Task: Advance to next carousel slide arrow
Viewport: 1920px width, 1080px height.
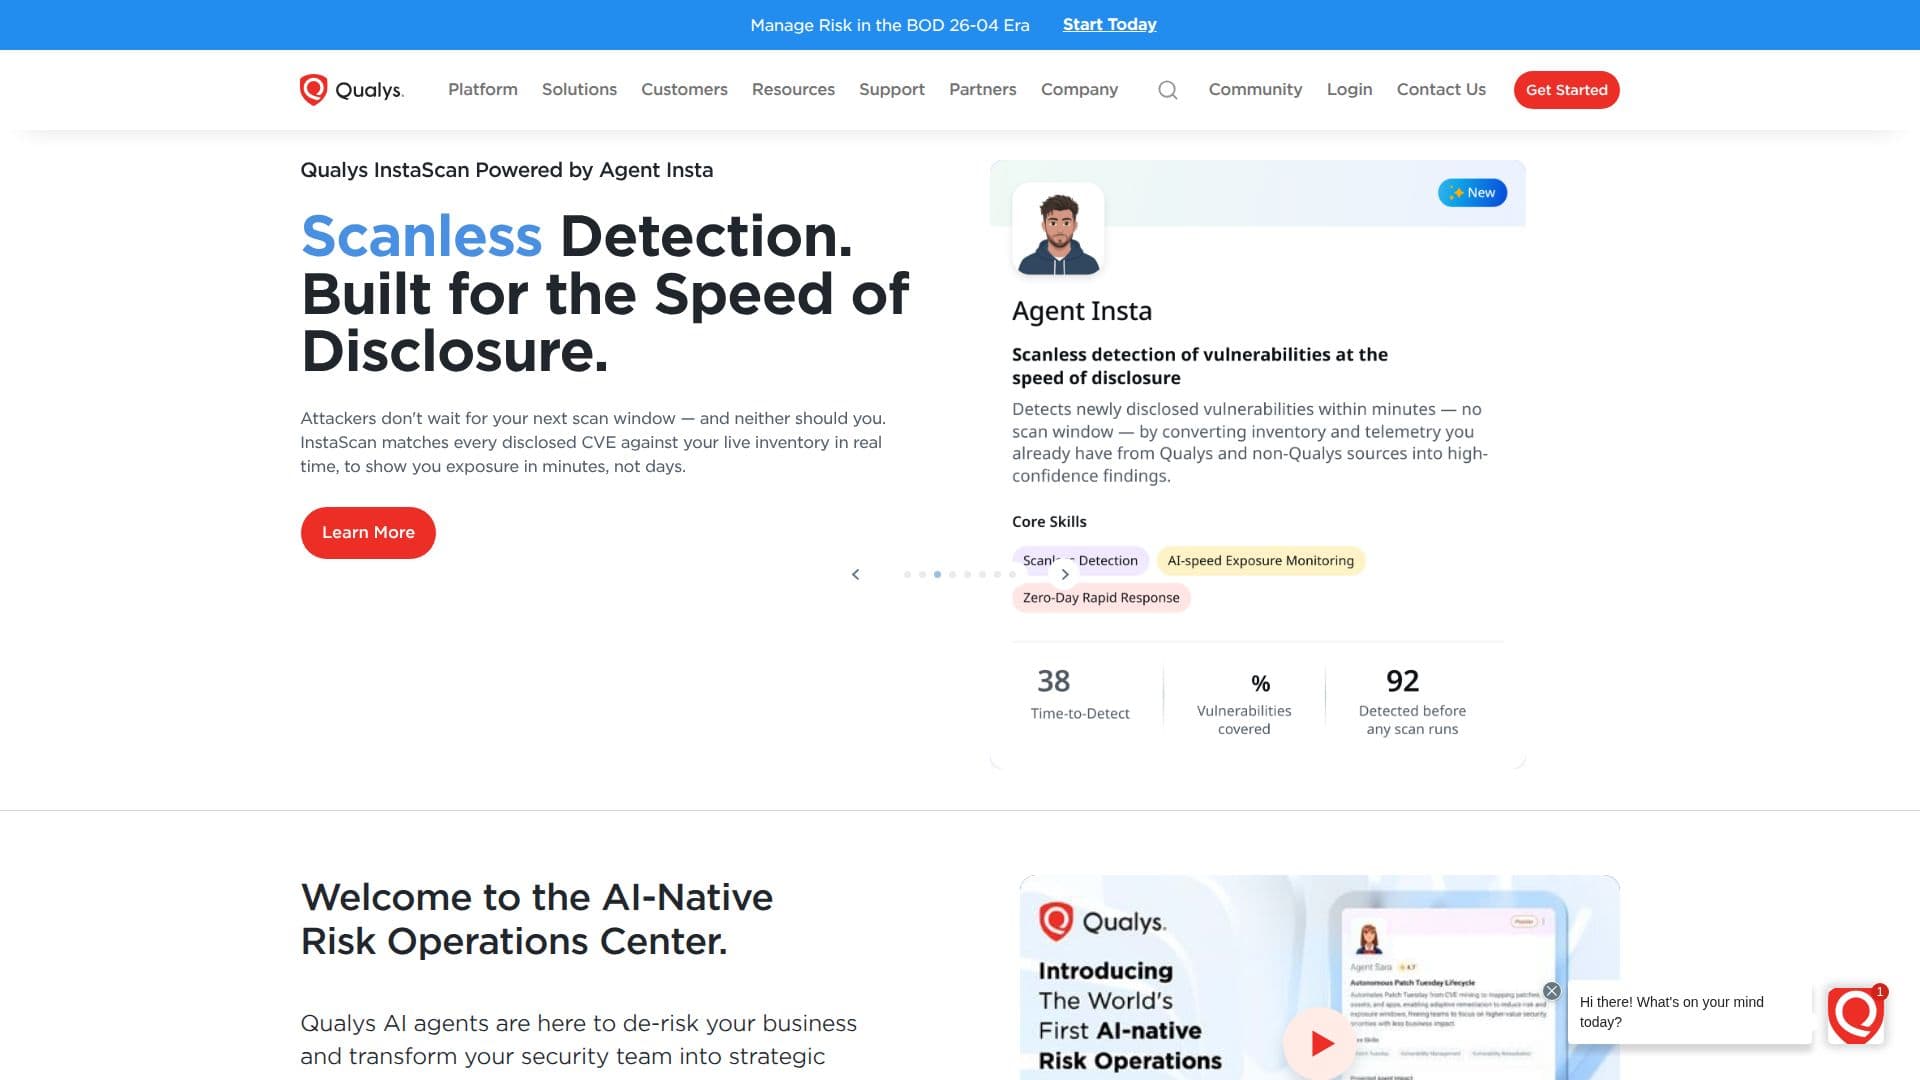Action: click(x=1065, y=574)
